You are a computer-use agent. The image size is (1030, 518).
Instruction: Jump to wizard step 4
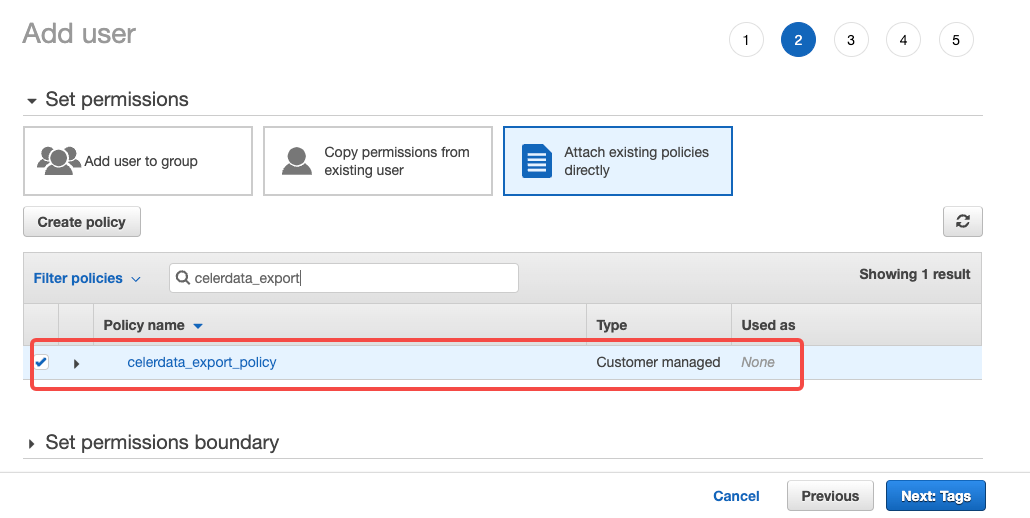tap(903, 40)
